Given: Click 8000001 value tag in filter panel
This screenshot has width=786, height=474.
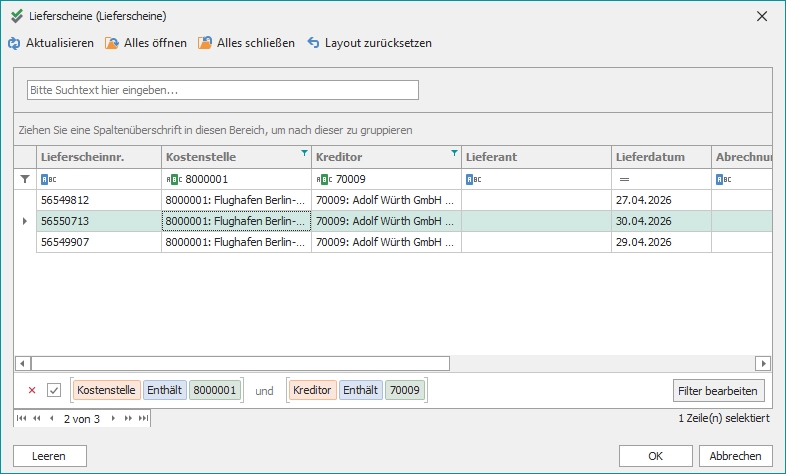Looking at the screenshot, I should 215,390.
